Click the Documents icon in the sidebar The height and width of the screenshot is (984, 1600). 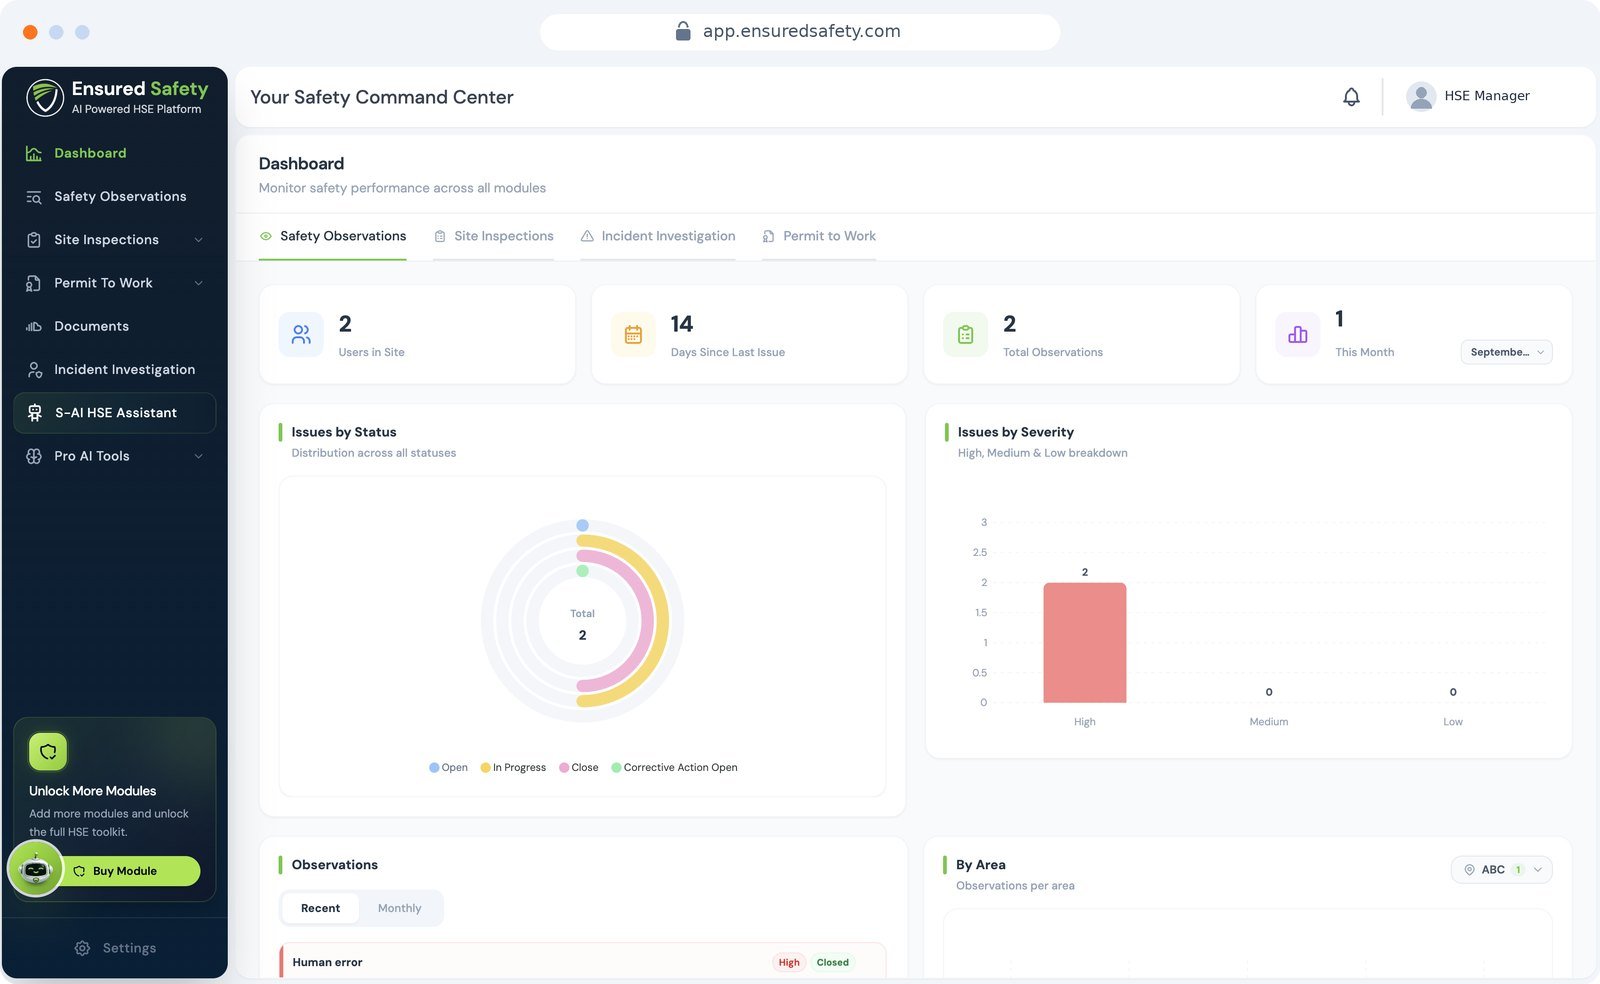point(34,326)
